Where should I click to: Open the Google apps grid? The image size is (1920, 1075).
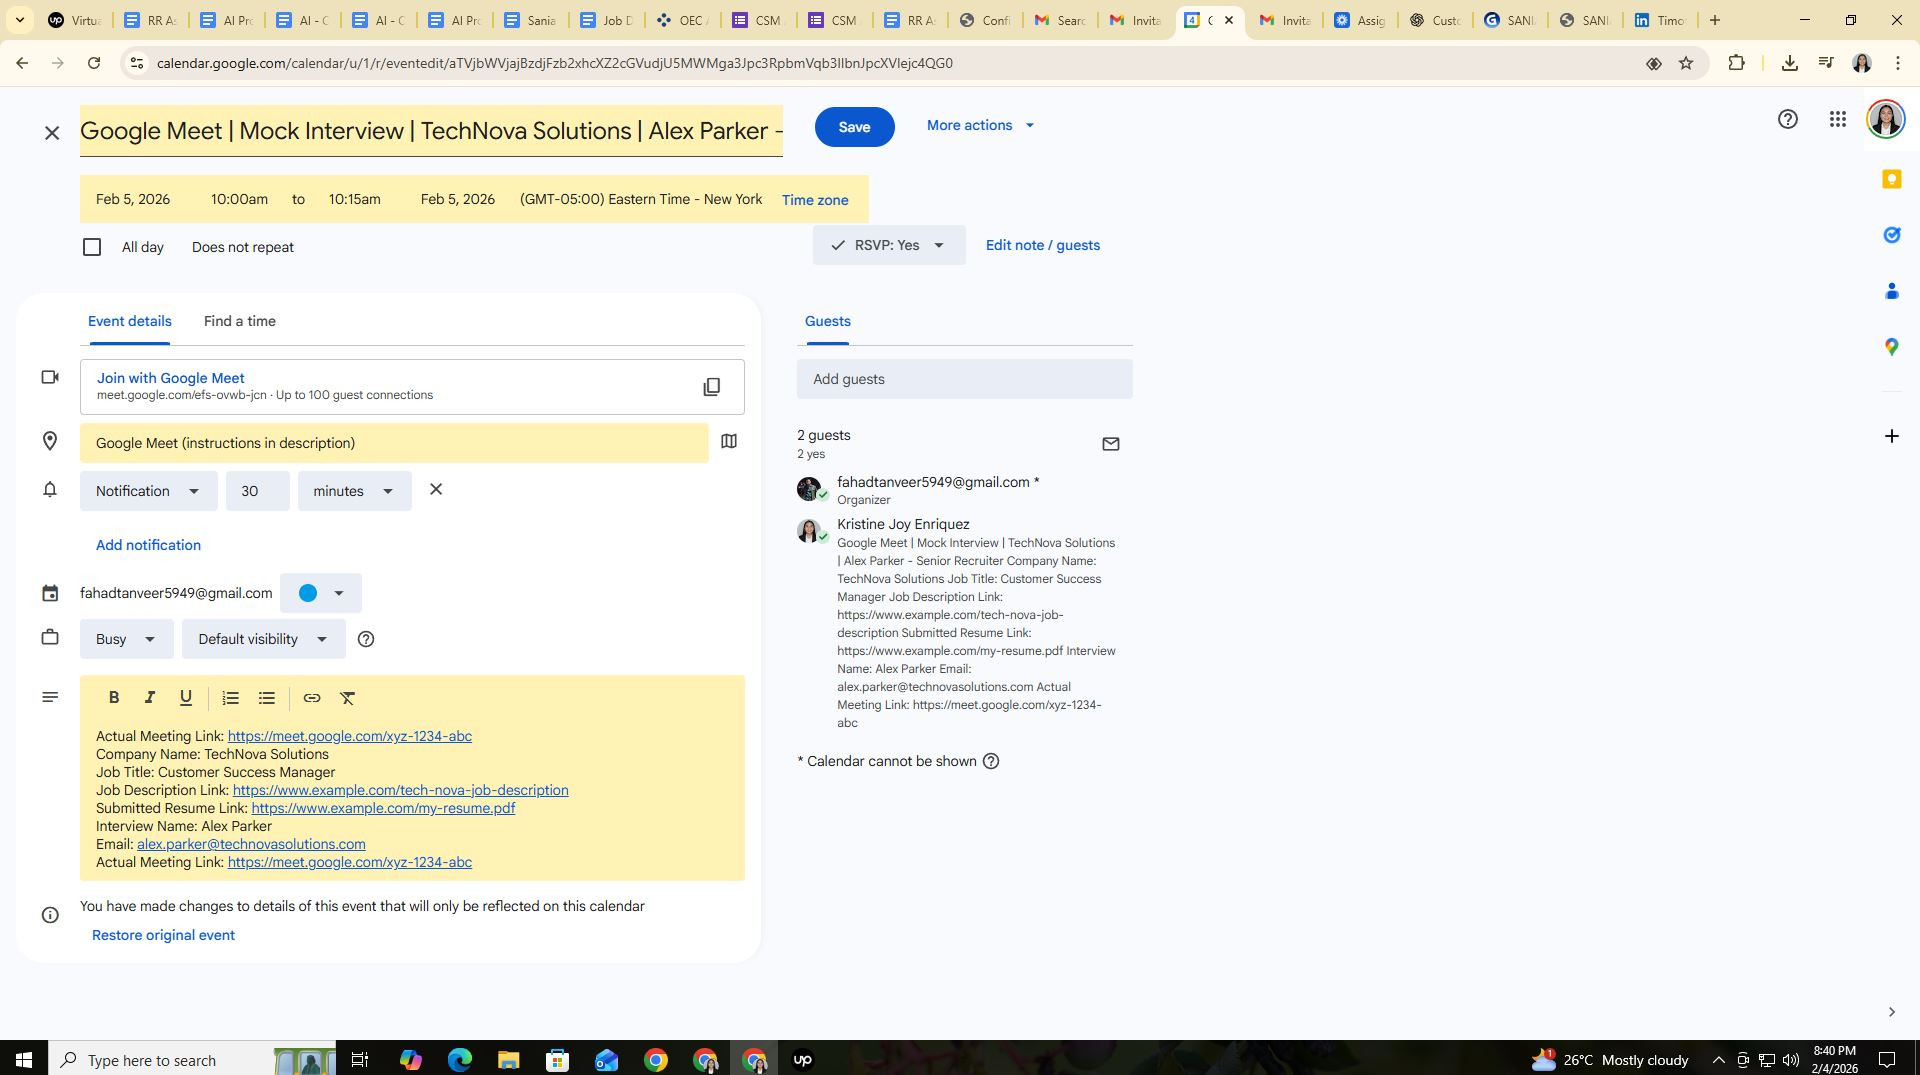click(x=1838, y=120)
